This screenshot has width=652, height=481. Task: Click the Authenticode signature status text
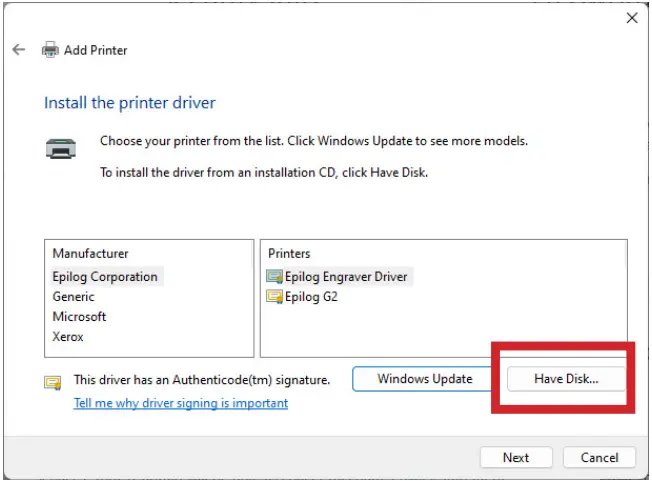[x=202, y=380]
